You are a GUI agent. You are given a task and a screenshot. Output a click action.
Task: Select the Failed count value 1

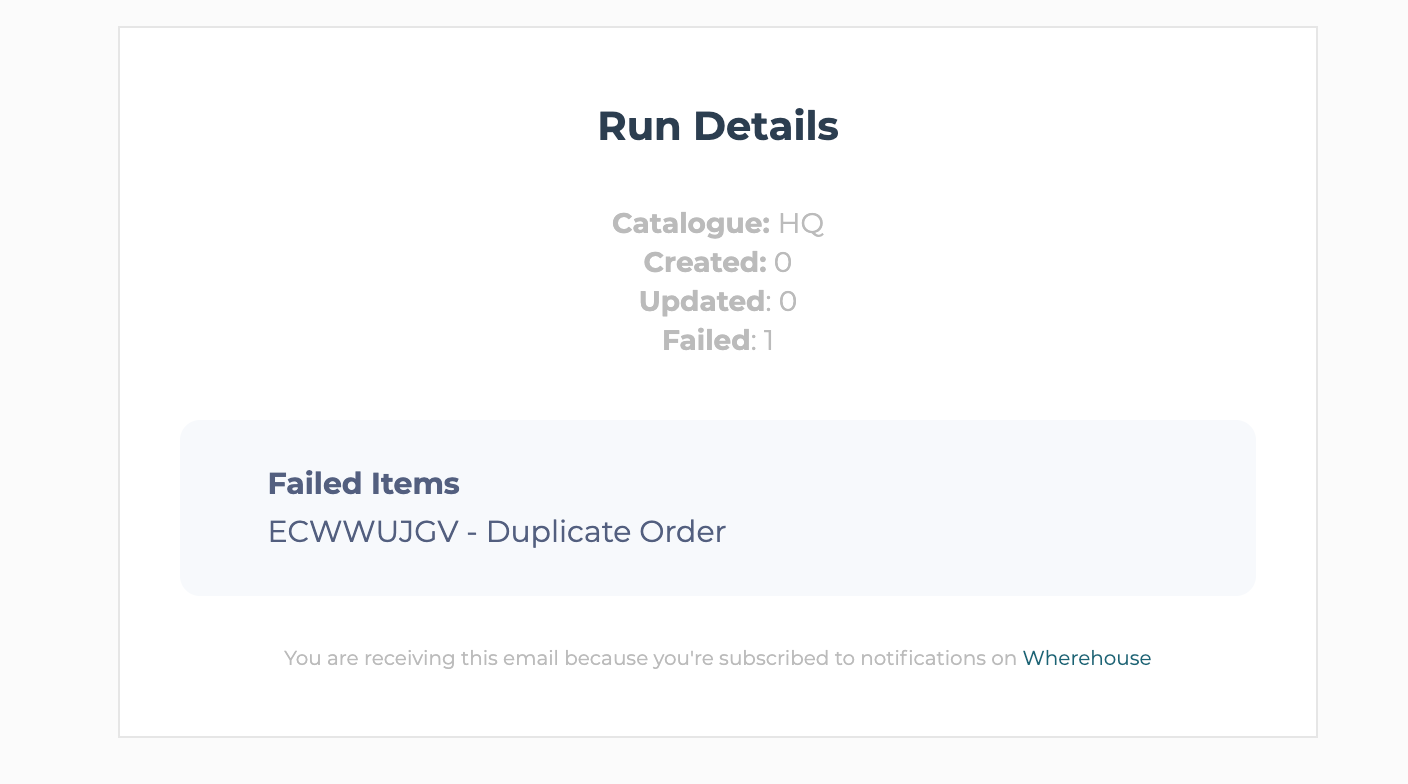pyautogui.click(x=769, y=340)
